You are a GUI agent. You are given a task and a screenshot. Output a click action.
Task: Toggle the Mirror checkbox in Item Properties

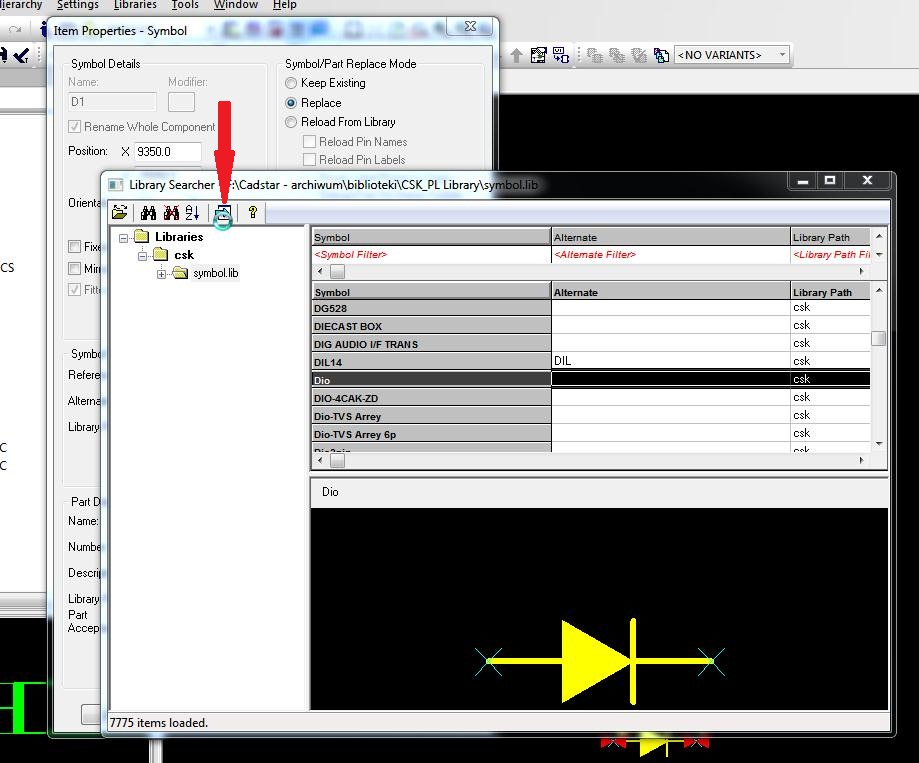[x=74, y=268]
